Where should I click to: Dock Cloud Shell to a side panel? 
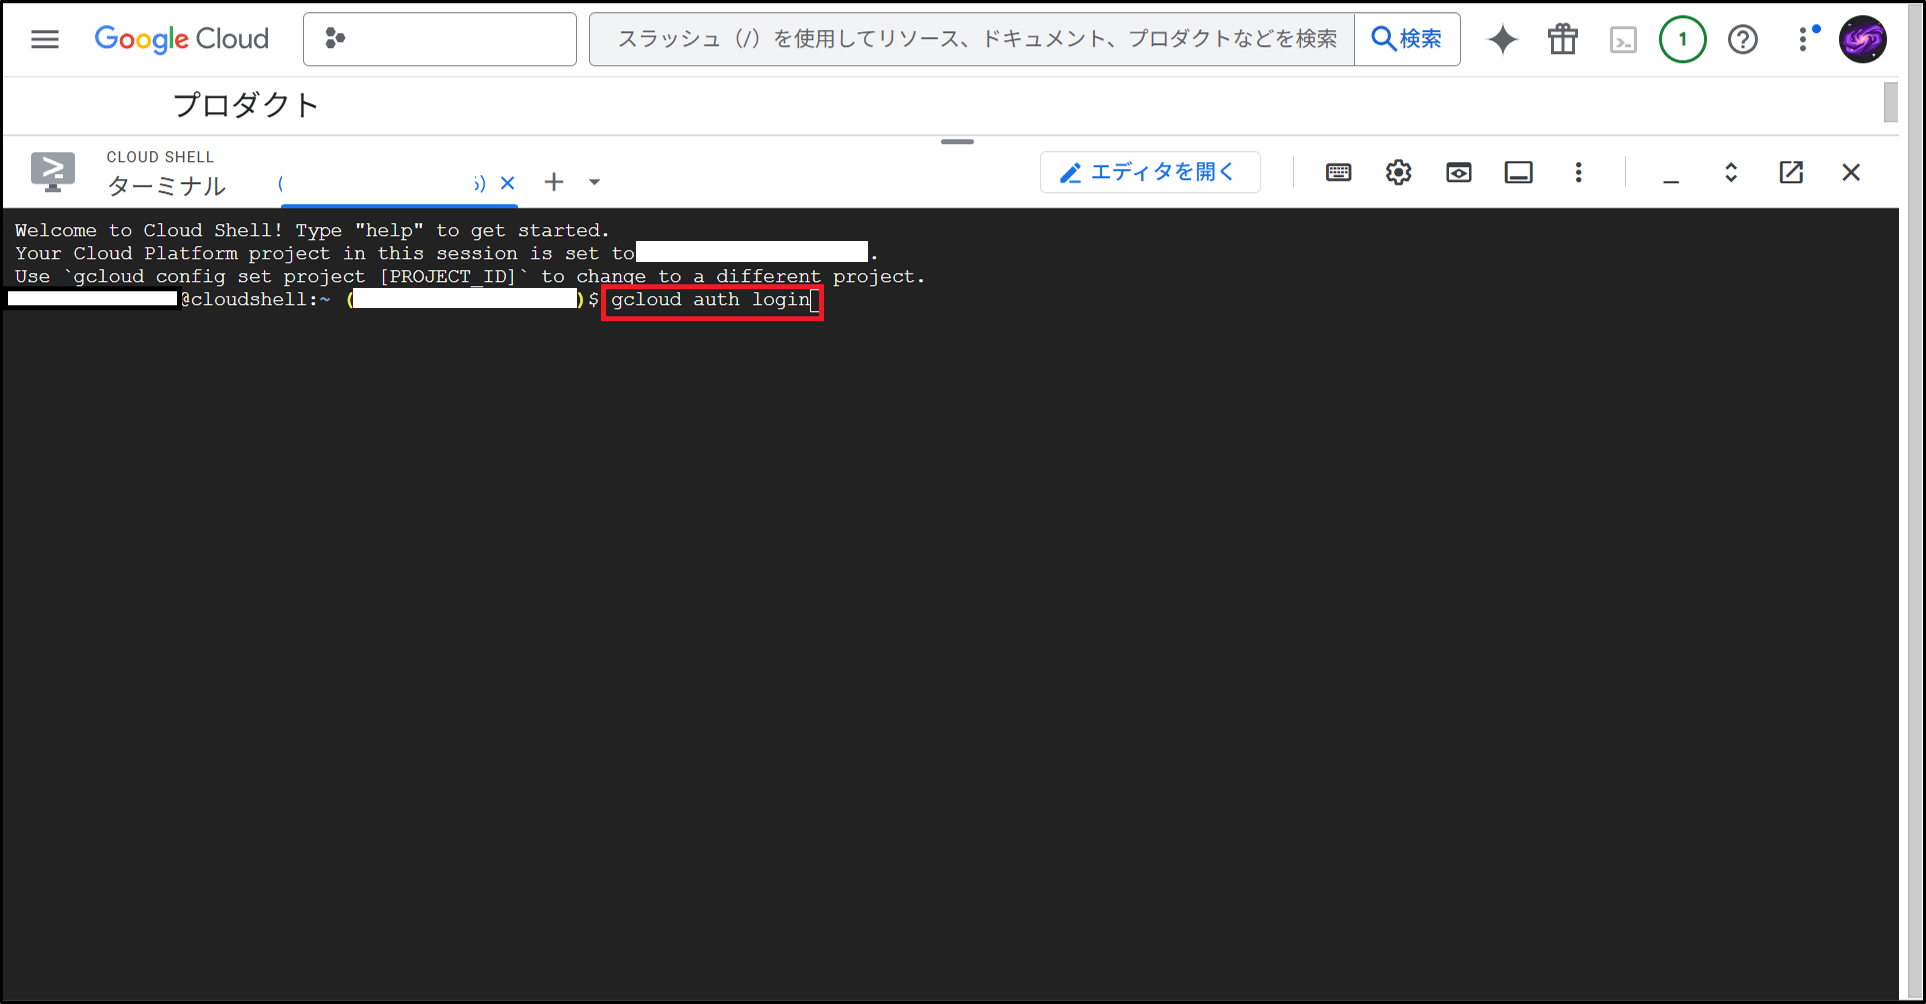pyautogui.click(x=1518, y=171)
